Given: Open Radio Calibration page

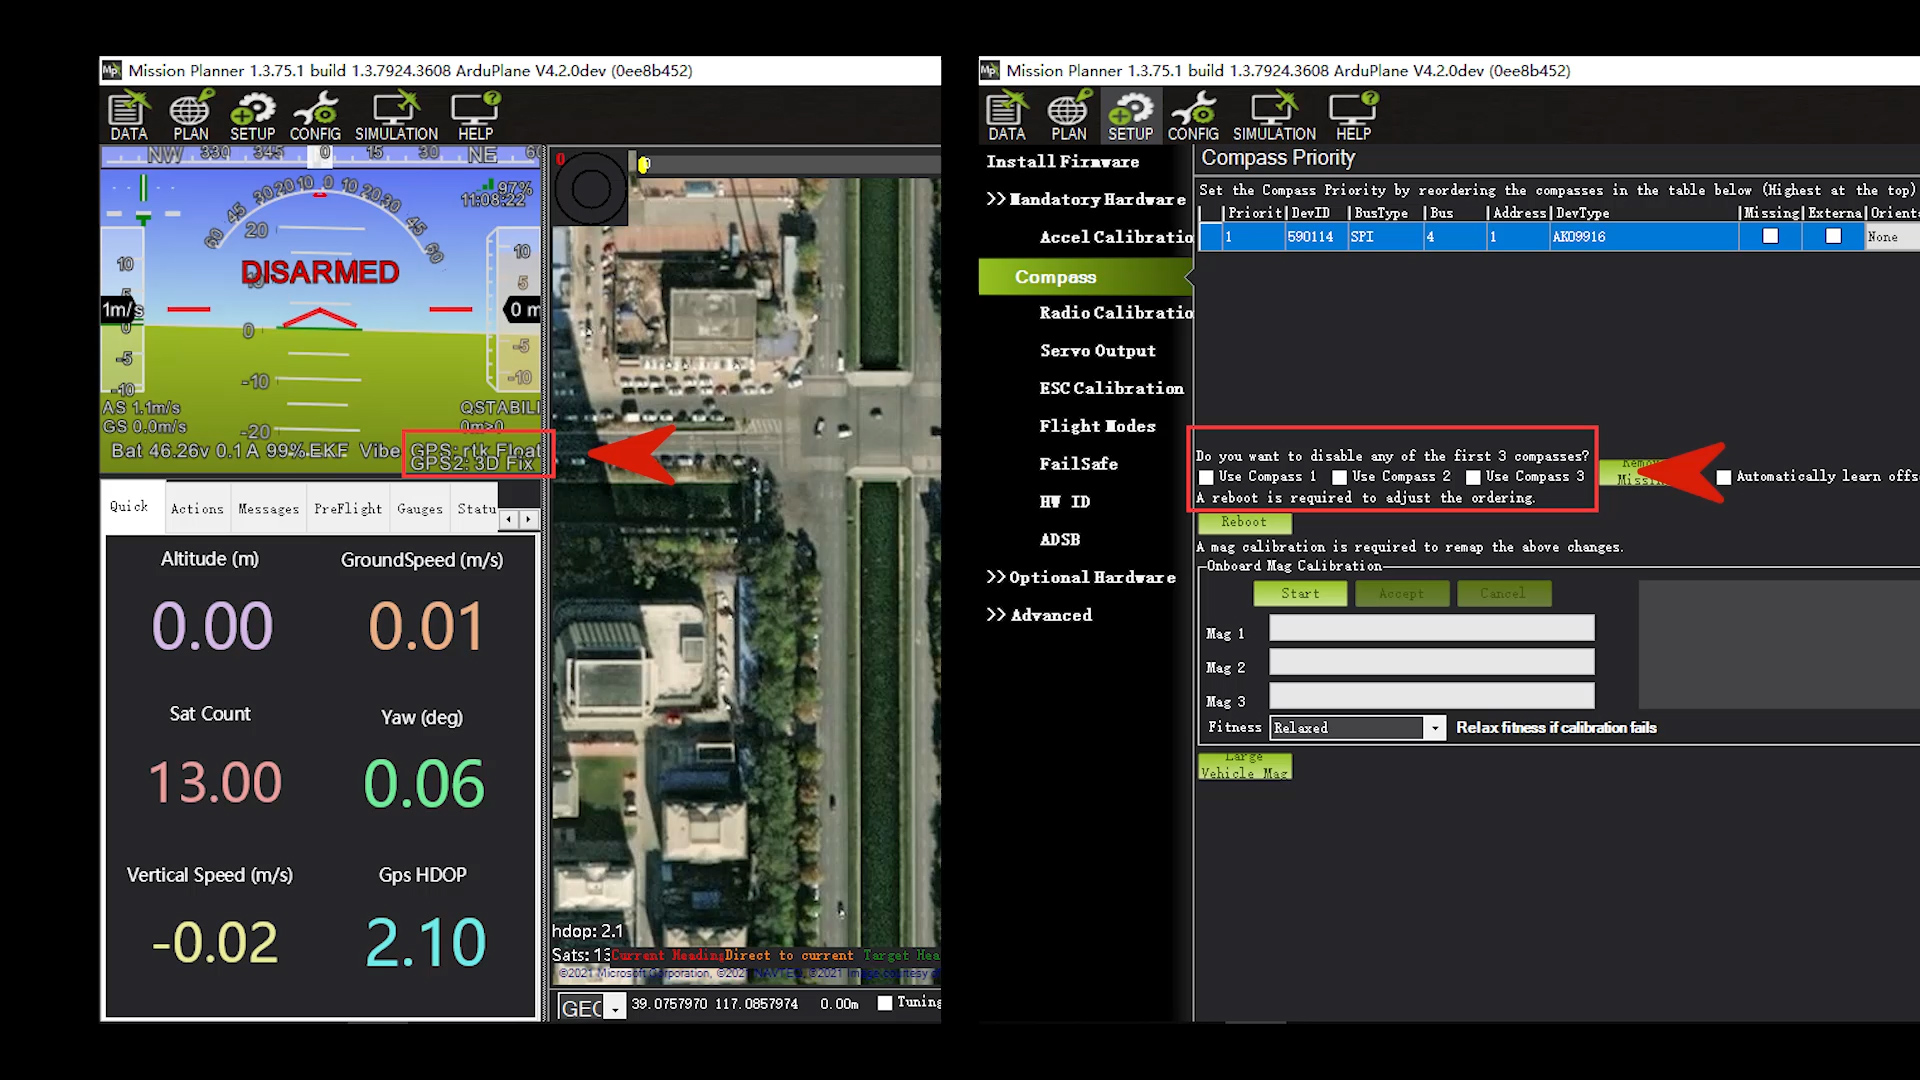Looking at the screenshot, I should click(x=1116, y=313).
